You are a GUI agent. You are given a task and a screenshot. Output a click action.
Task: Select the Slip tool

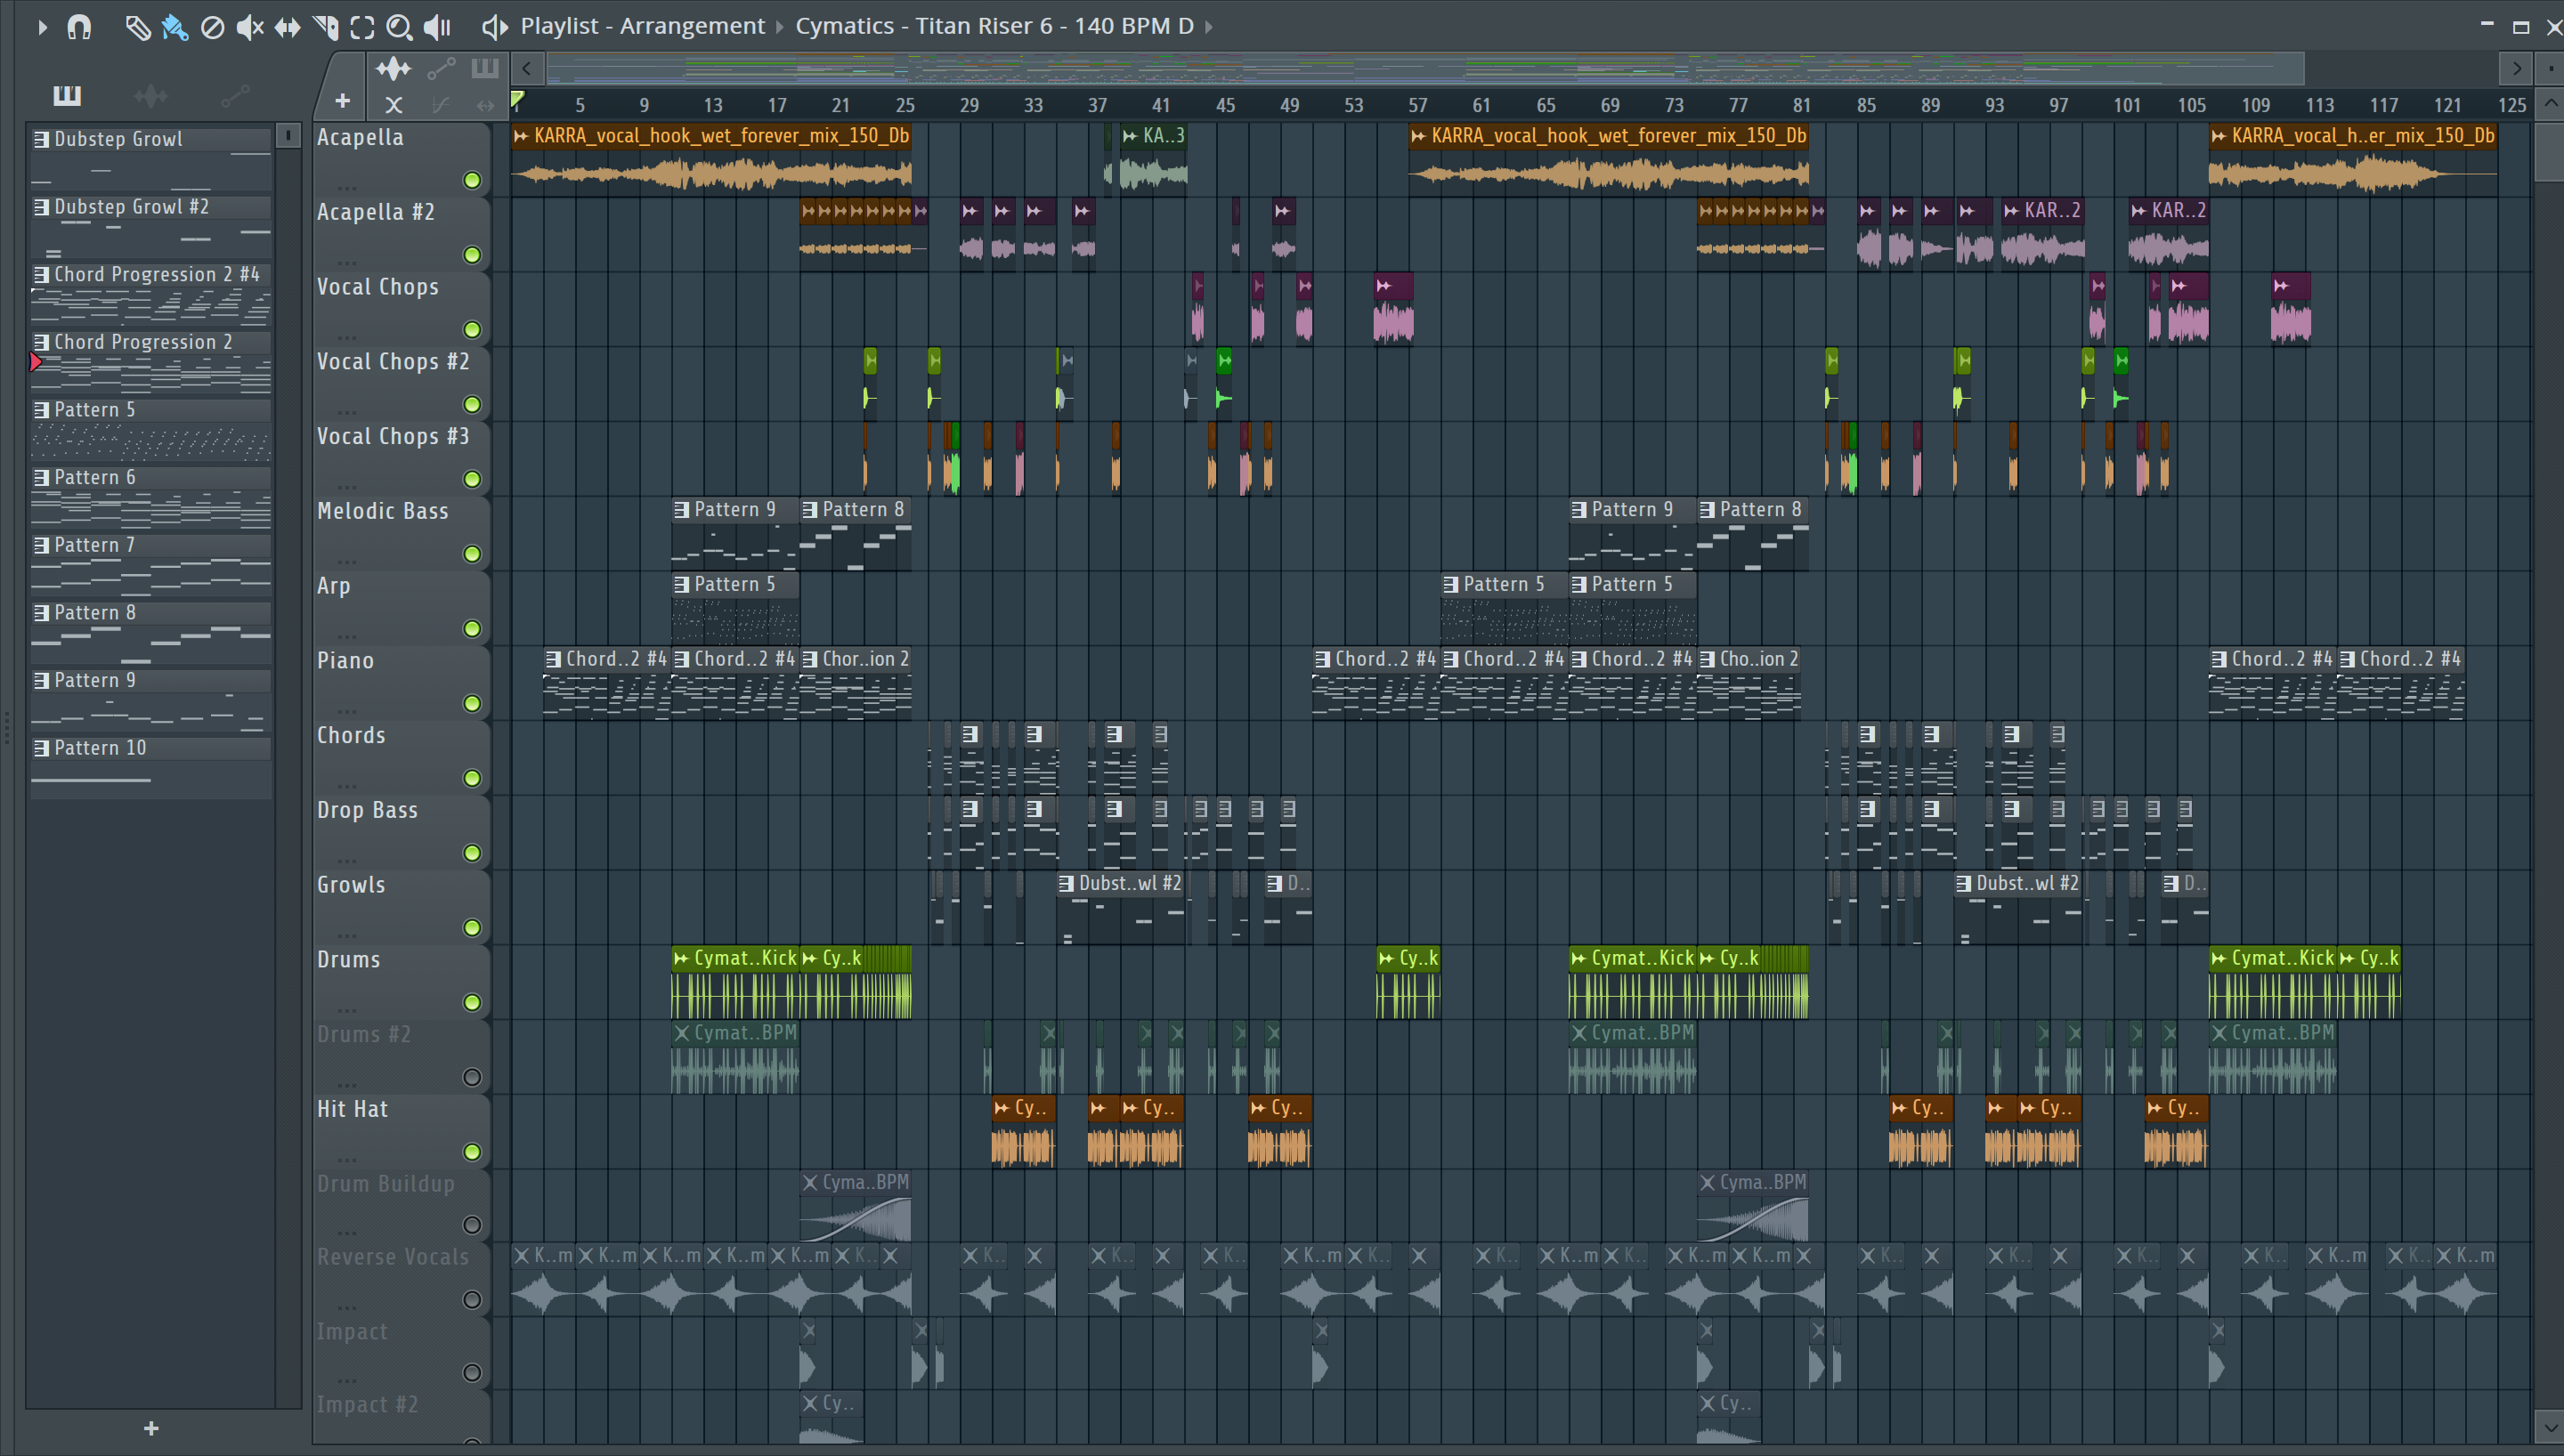click(x=287, y=27)
